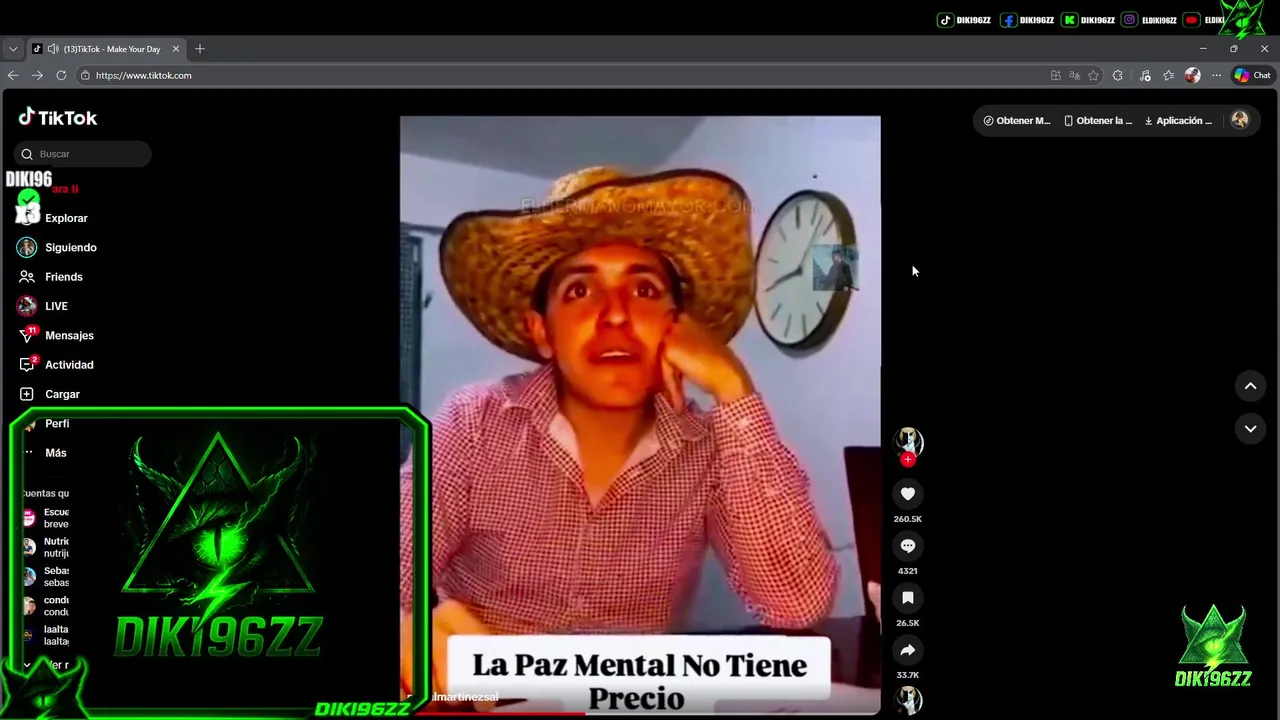This screenshot has height=720, width=1280.
Task: Click the address bar URL
Action: point(143,75)
